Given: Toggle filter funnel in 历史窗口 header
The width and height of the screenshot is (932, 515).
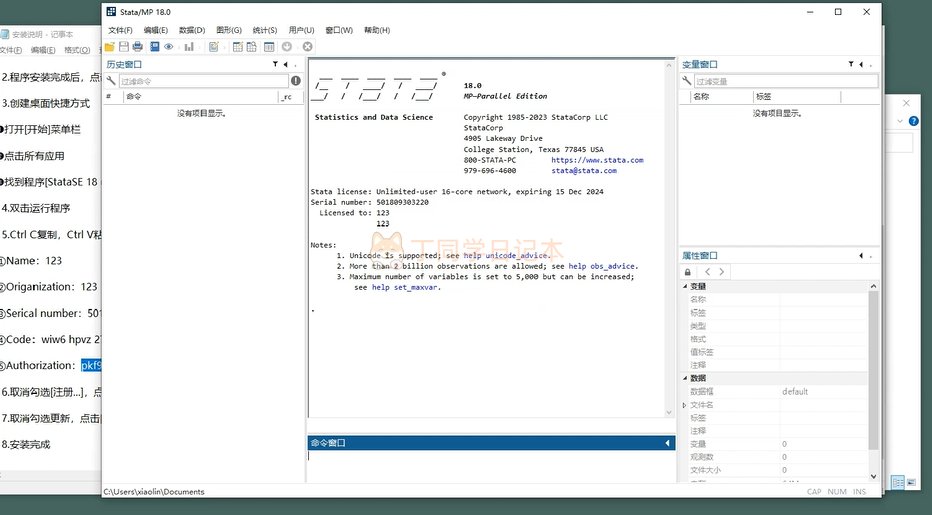Looking at the screenshot, I should click(275, 64).
